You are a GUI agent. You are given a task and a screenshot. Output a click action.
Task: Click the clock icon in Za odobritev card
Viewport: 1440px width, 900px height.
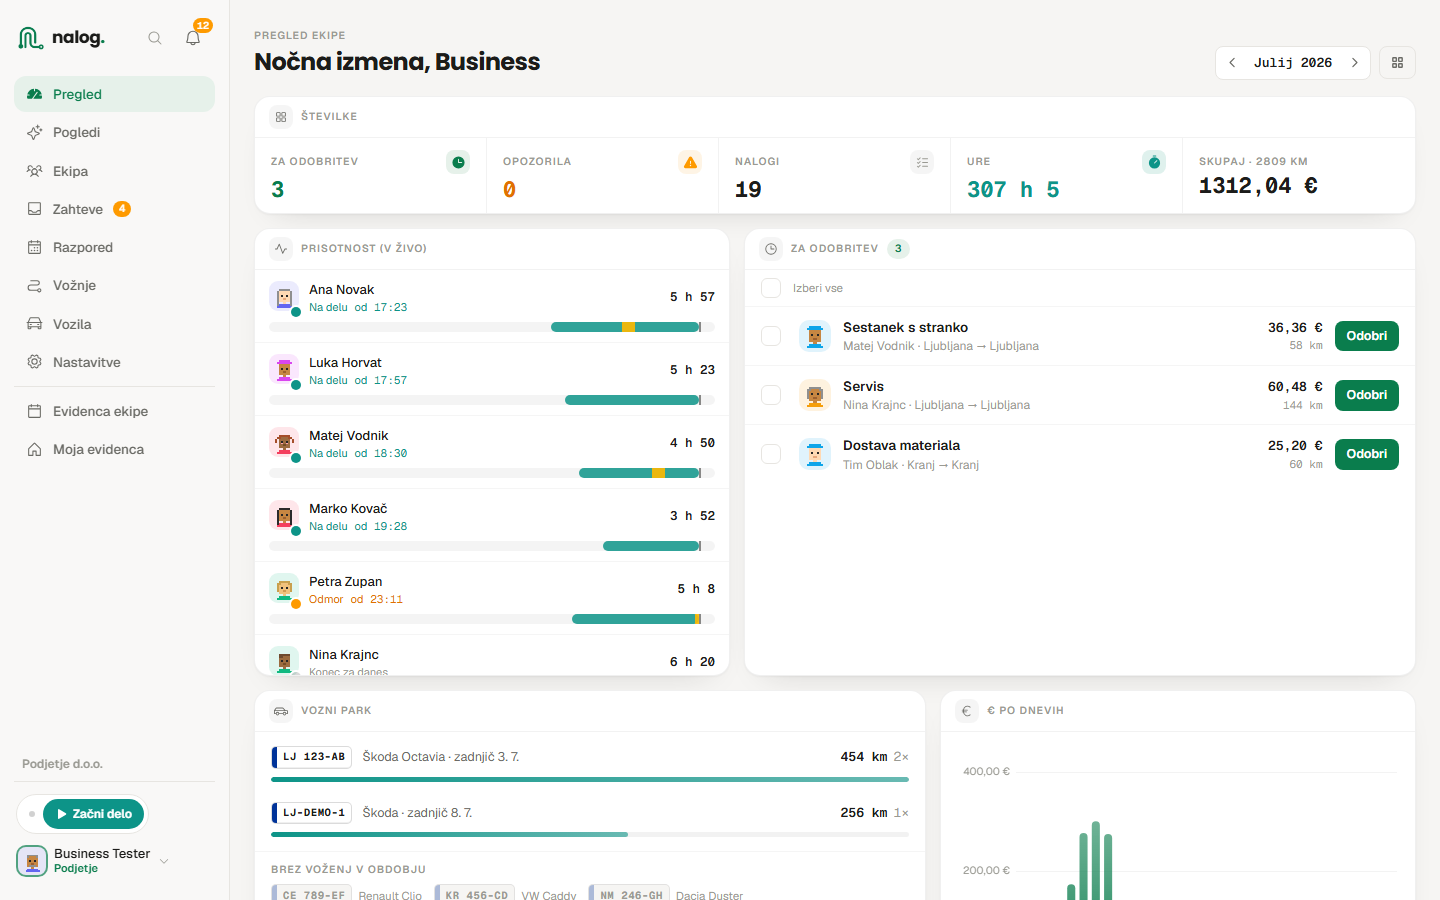pos(458,162)
